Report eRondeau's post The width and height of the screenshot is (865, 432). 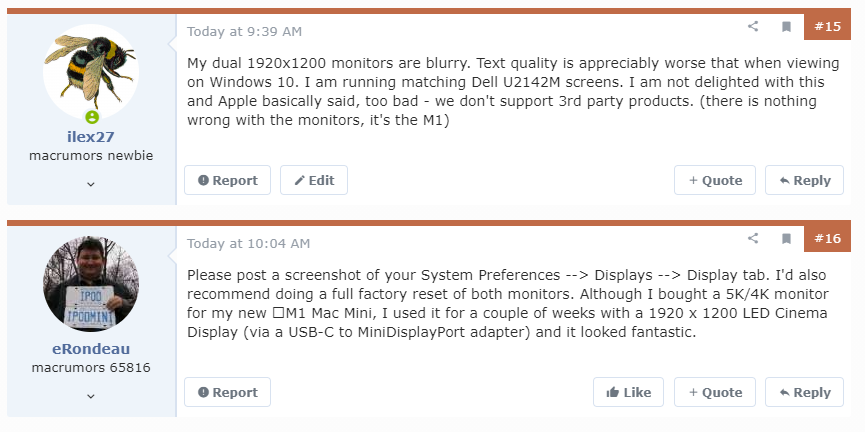click(228, 392)
